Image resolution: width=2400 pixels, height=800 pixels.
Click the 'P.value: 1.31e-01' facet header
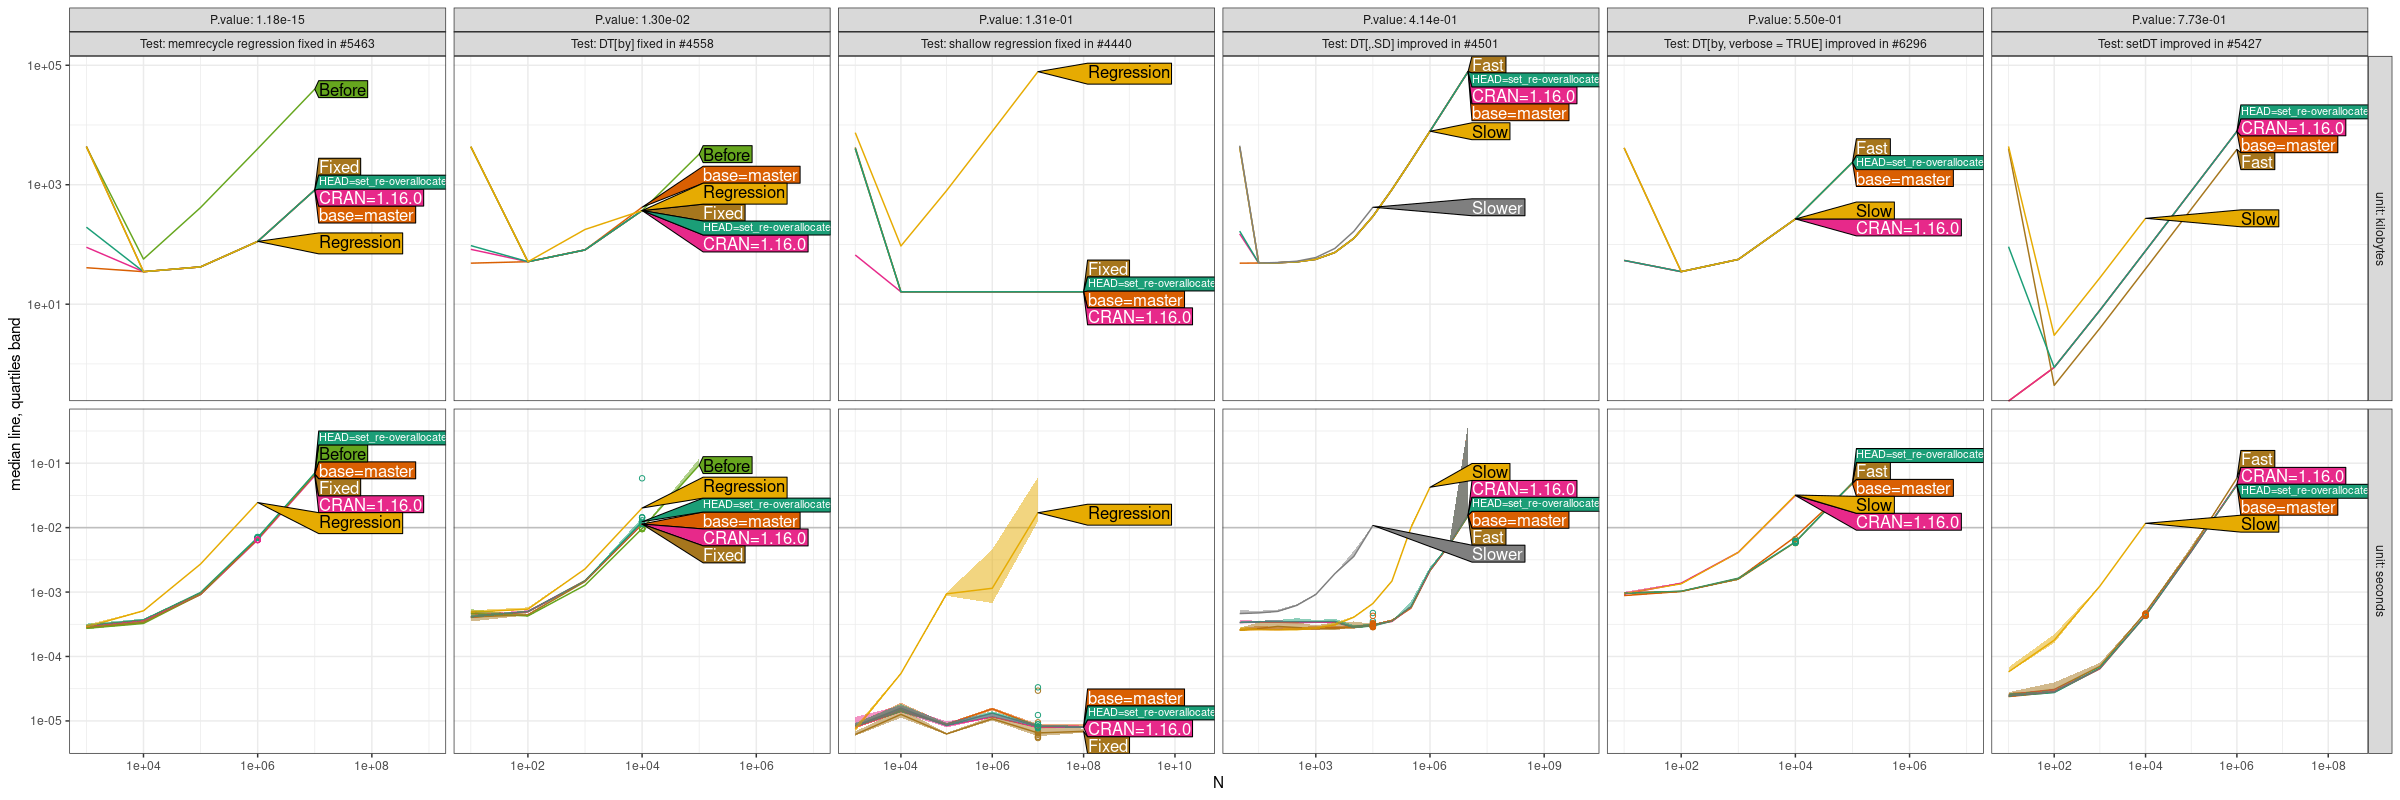[x=1026, y=20]
